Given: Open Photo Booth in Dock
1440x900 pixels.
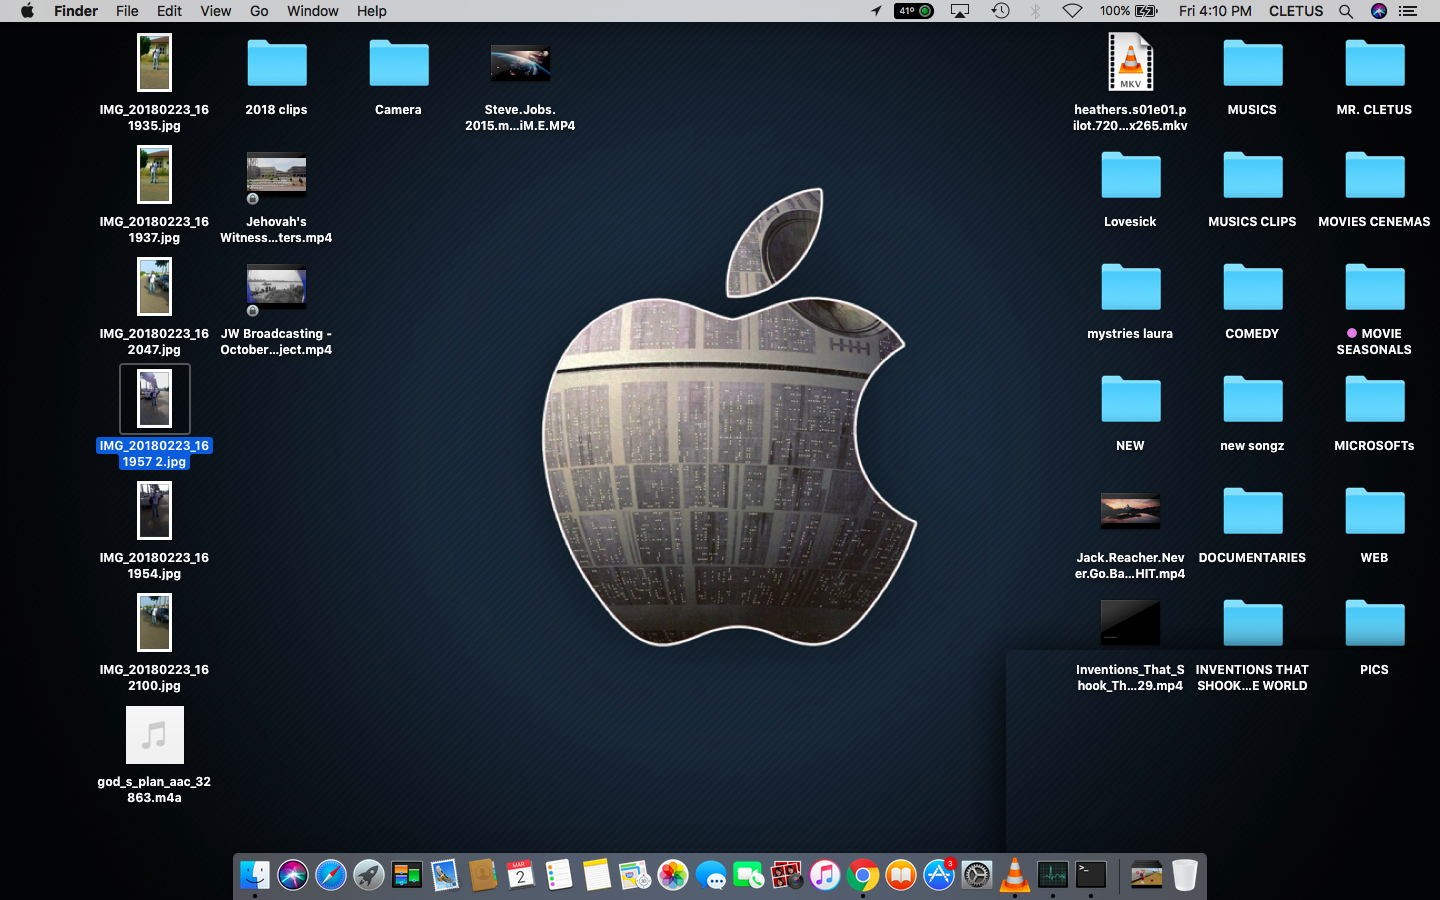Looking at the screenshot, I should click(787, 876).
